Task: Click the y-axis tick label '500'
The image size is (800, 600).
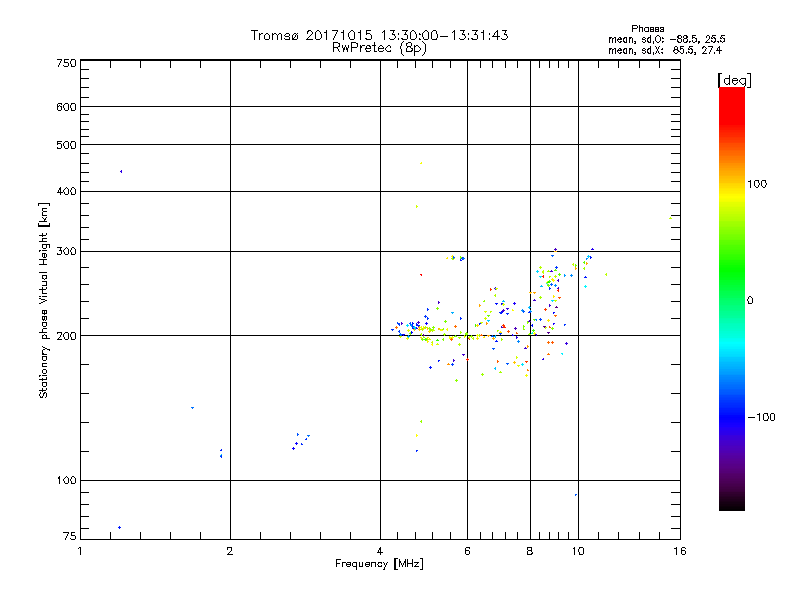Action: pyautogui.click(x=67, y=145)
